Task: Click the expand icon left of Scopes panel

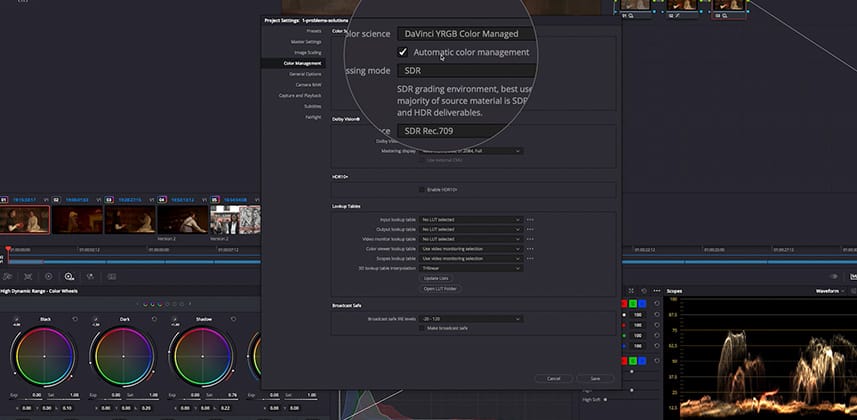Action: (x=631, y=291)
